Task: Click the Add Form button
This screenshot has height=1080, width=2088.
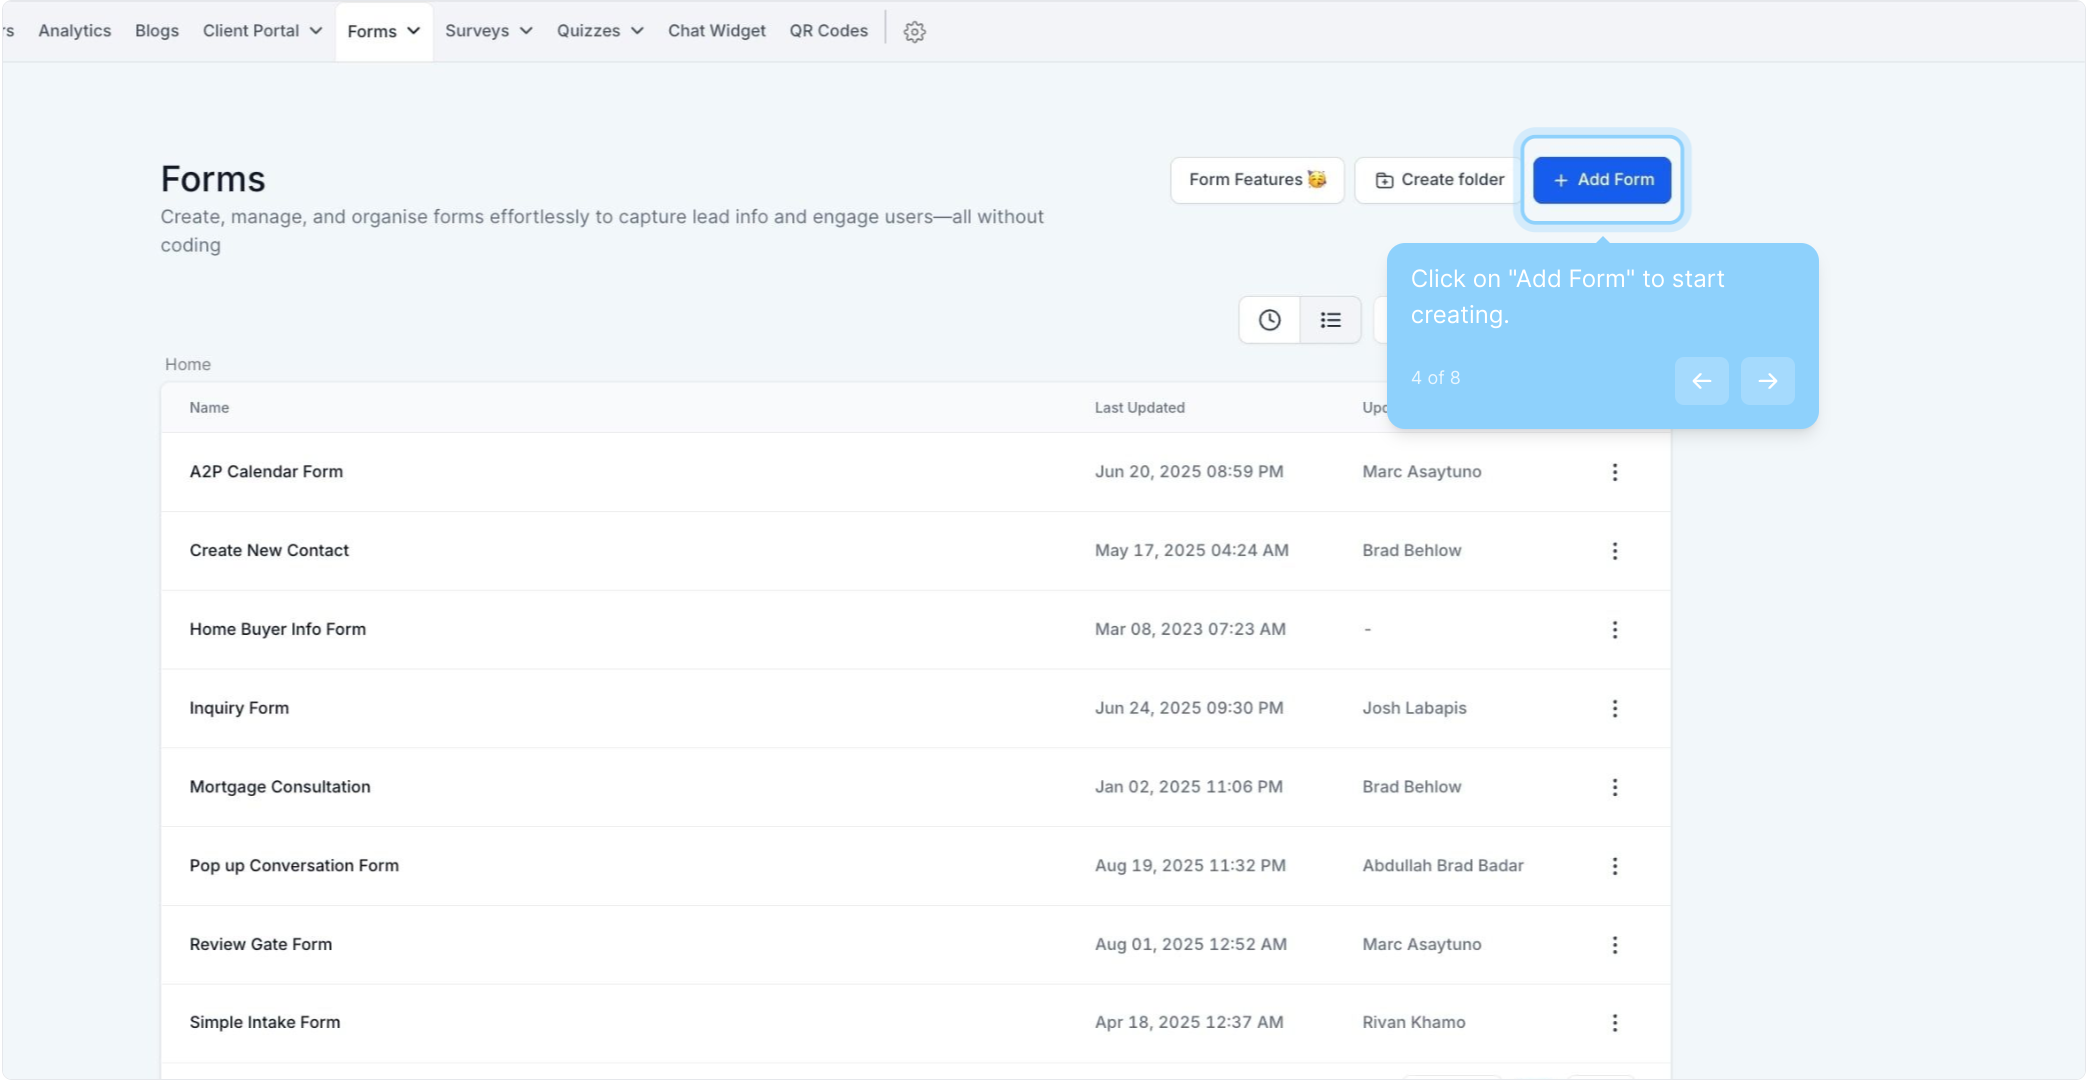Action: (x=1602, y=180)
